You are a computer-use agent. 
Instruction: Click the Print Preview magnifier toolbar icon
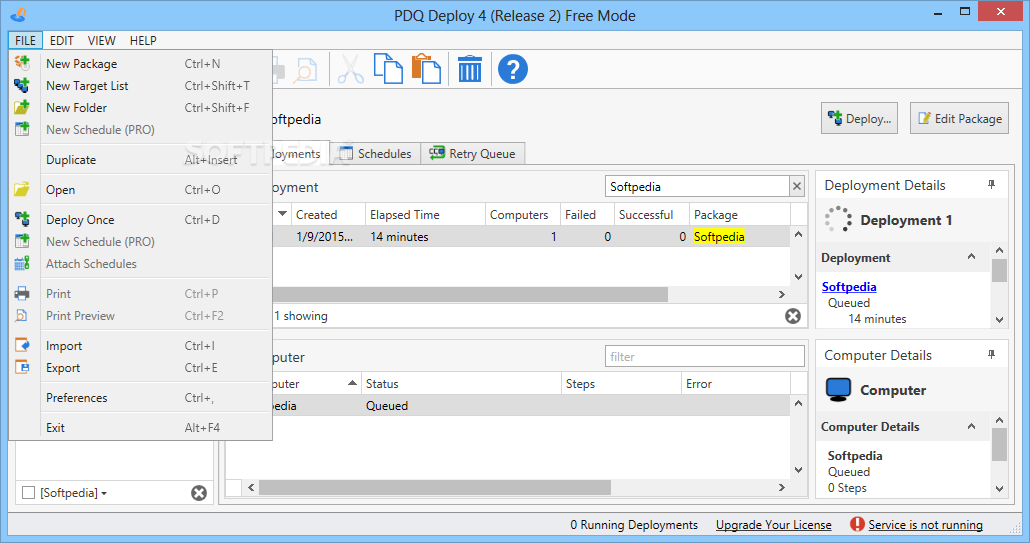(305, 70)
